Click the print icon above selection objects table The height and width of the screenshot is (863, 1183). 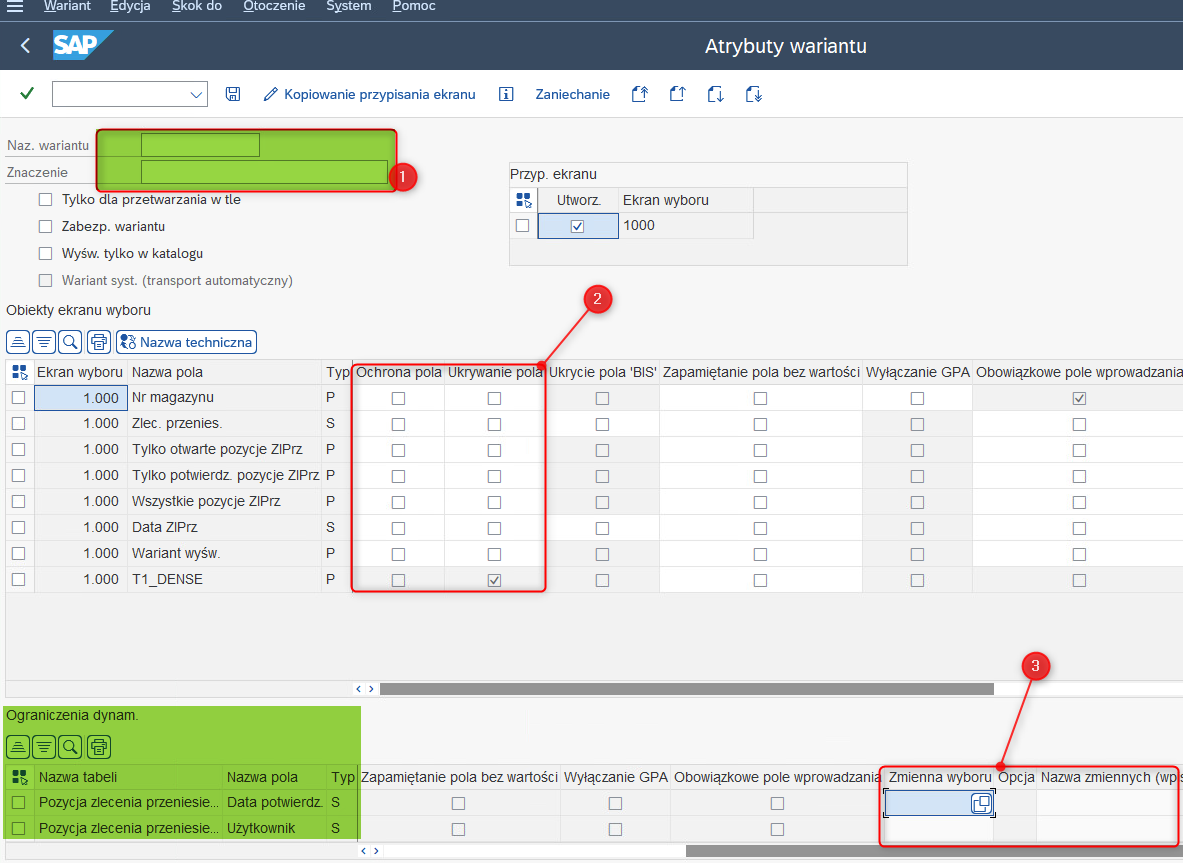tap(98, 342)
